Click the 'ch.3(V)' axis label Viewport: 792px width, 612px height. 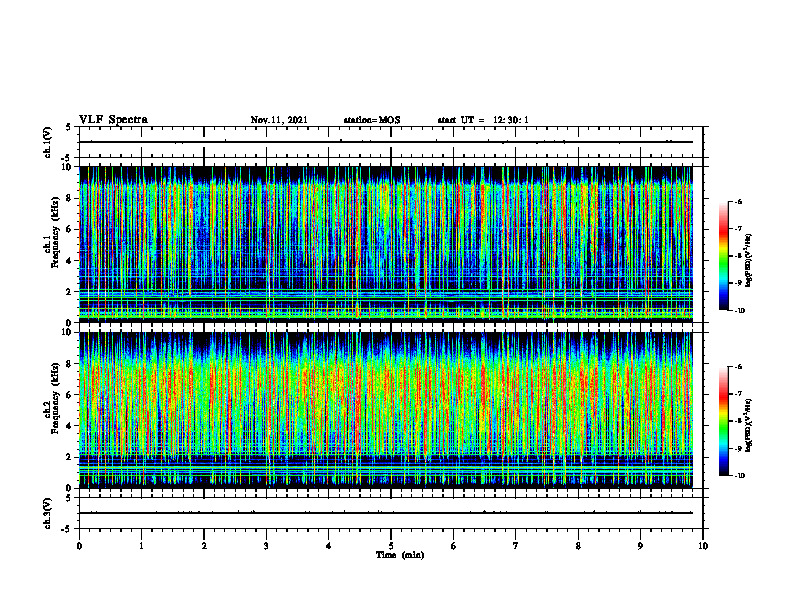coord(47,513)
